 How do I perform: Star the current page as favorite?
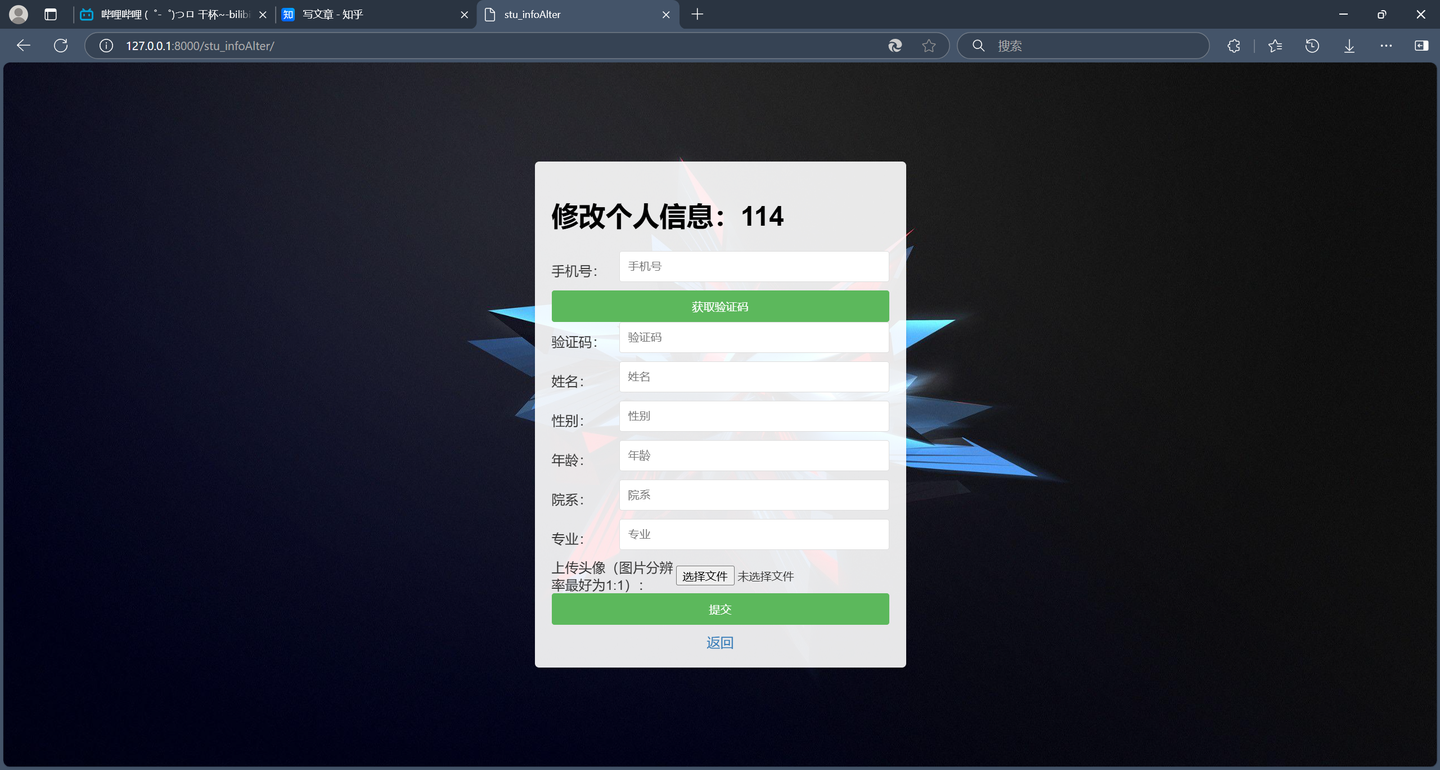[x=929, y=45]
